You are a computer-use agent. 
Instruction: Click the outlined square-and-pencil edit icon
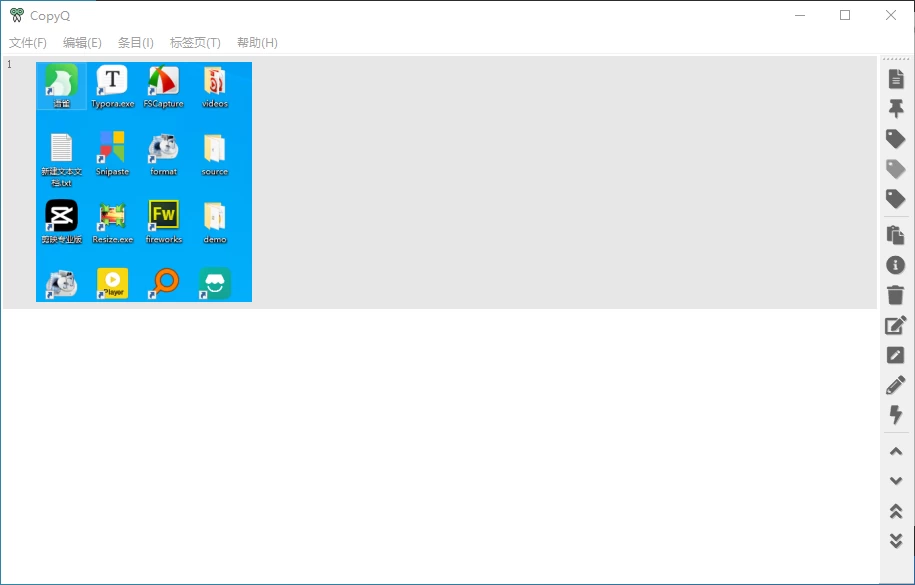pyautogui.click(x=896, y=325)
